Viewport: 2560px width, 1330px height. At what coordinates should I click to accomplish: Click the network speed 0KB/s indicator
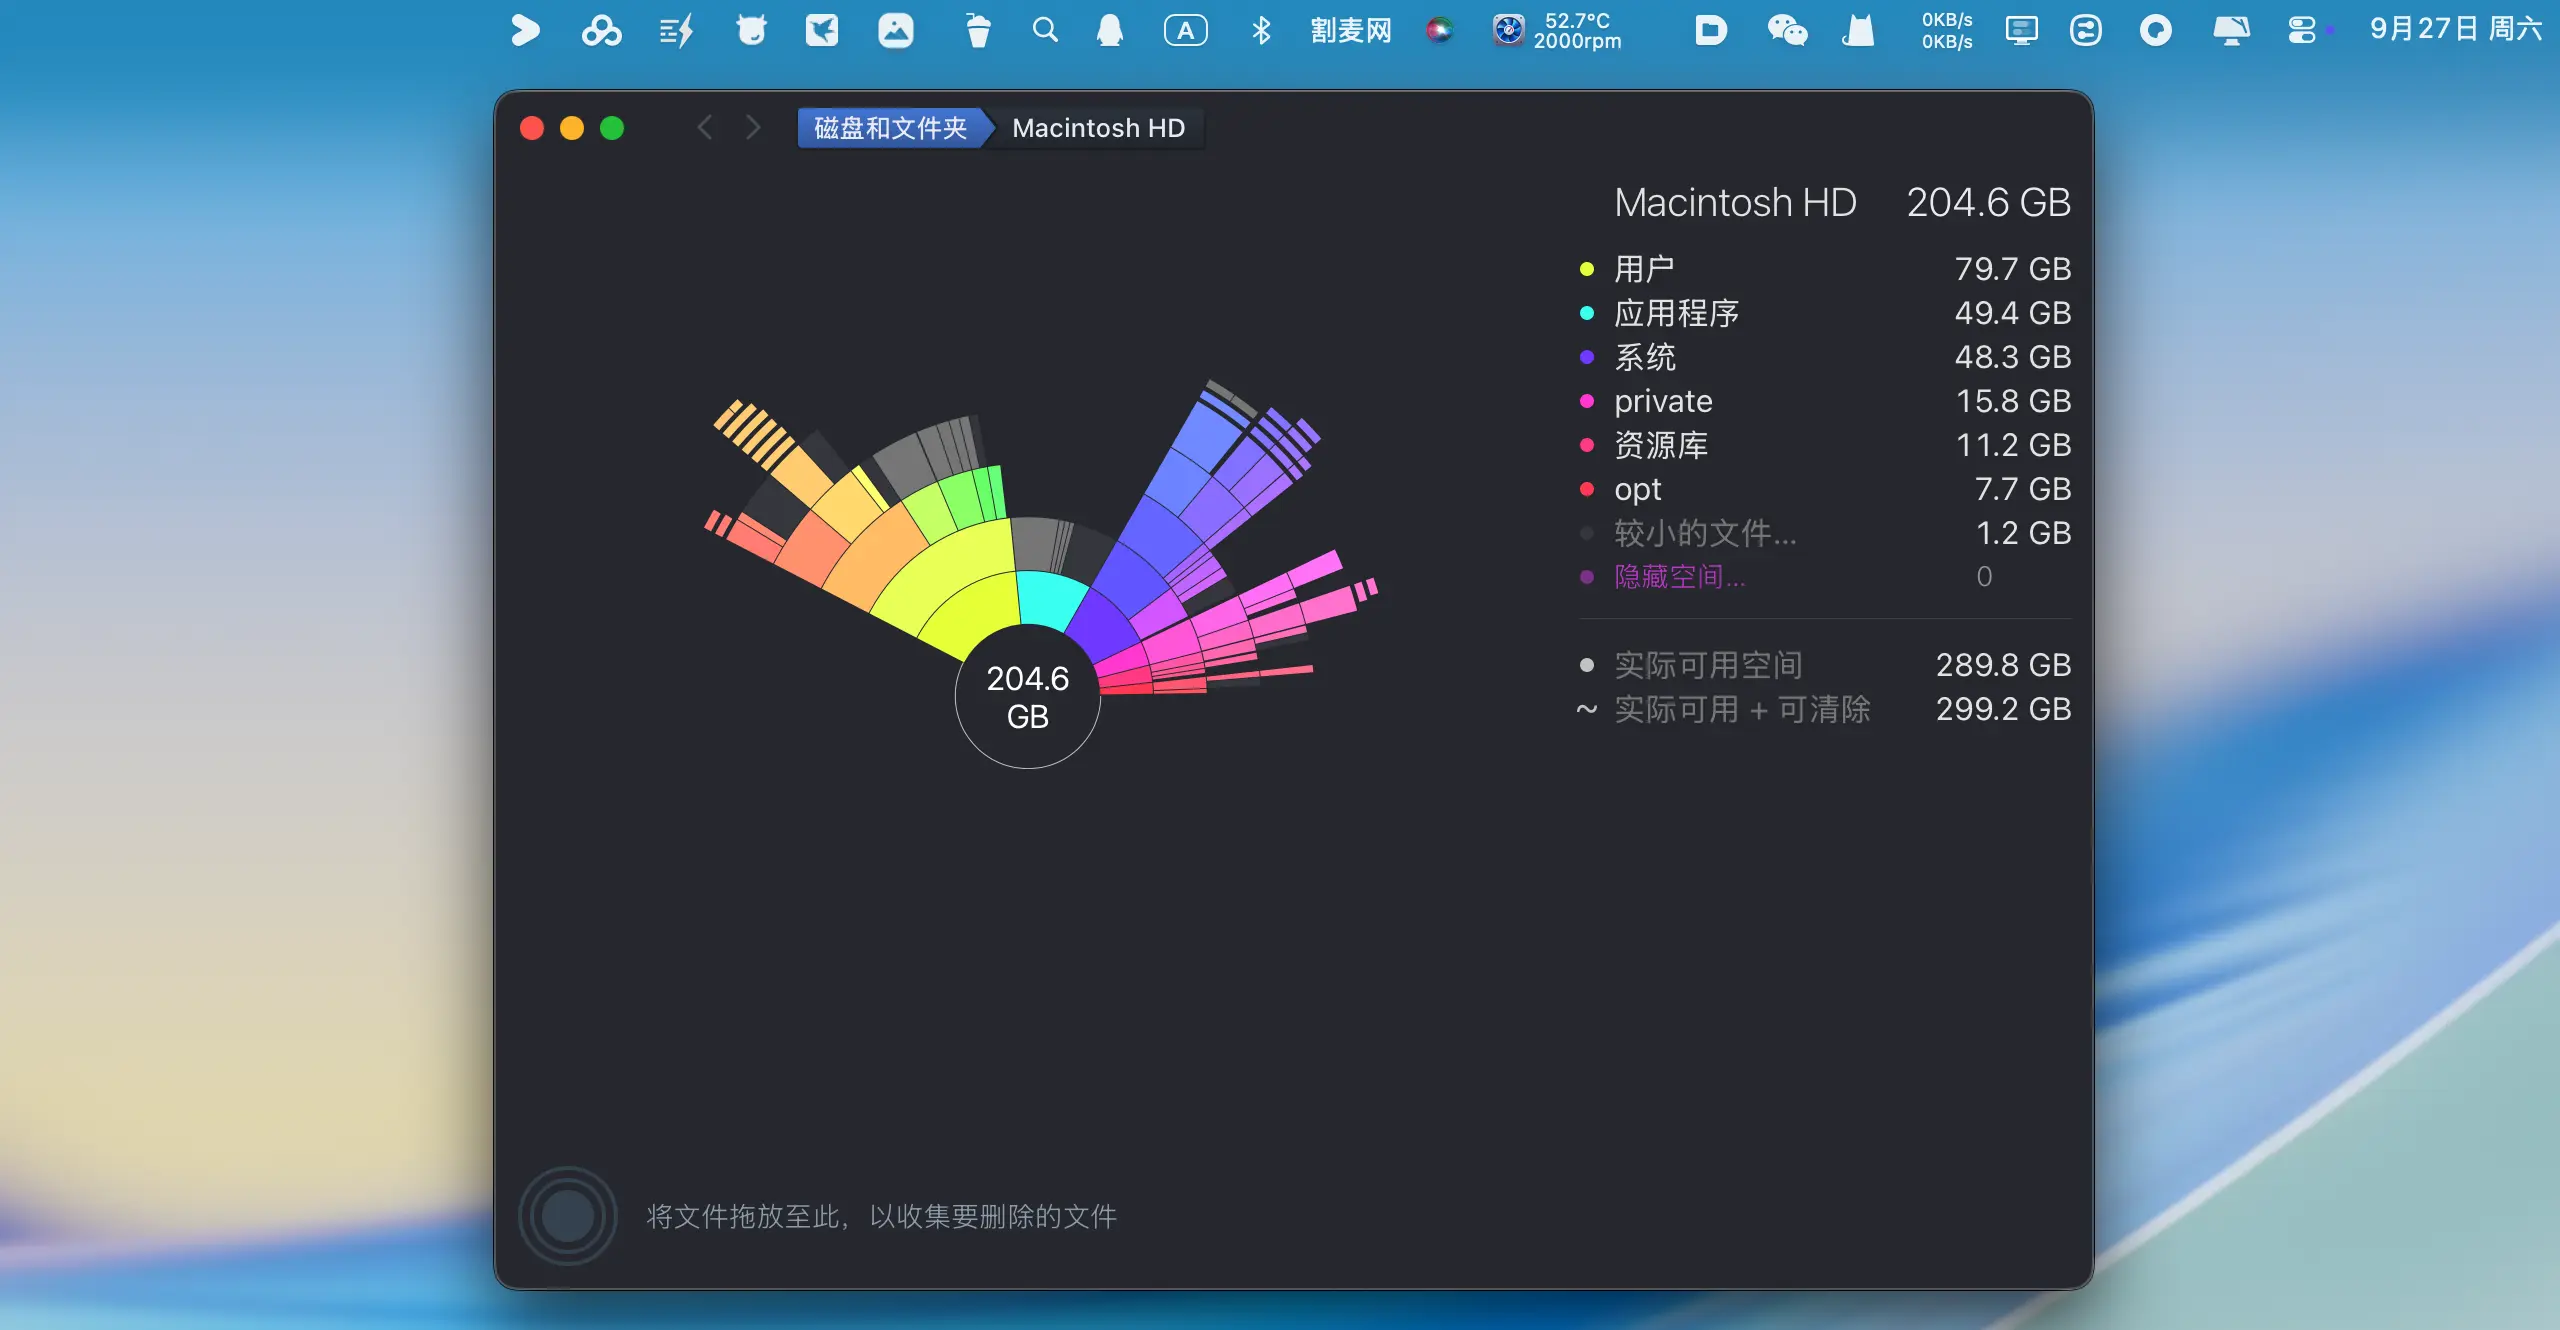pyautogui.click(x=1946, y=30)
